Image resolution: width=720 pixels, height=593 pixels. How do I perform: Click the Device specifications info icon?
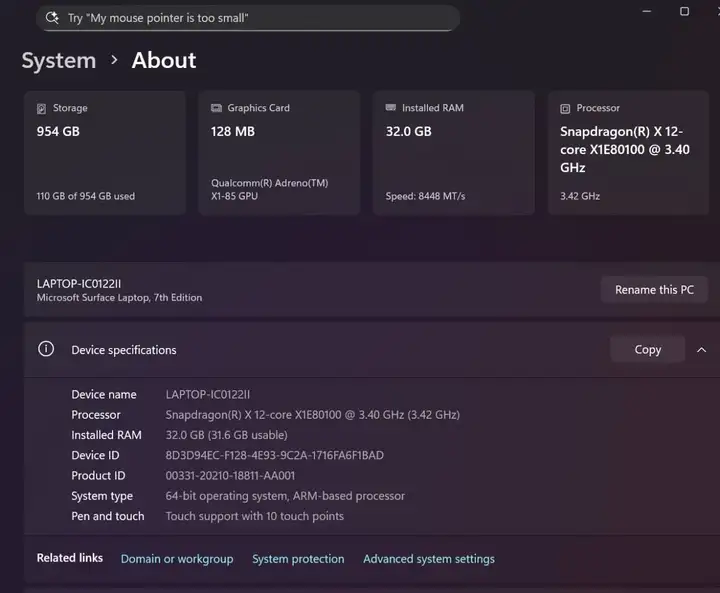point(46,349)
